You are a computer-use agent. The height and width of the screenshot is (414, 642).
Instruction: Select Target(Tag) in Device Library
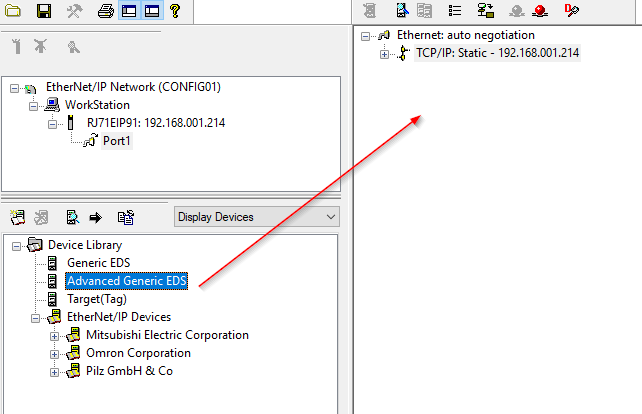click(x=97, y=299)
